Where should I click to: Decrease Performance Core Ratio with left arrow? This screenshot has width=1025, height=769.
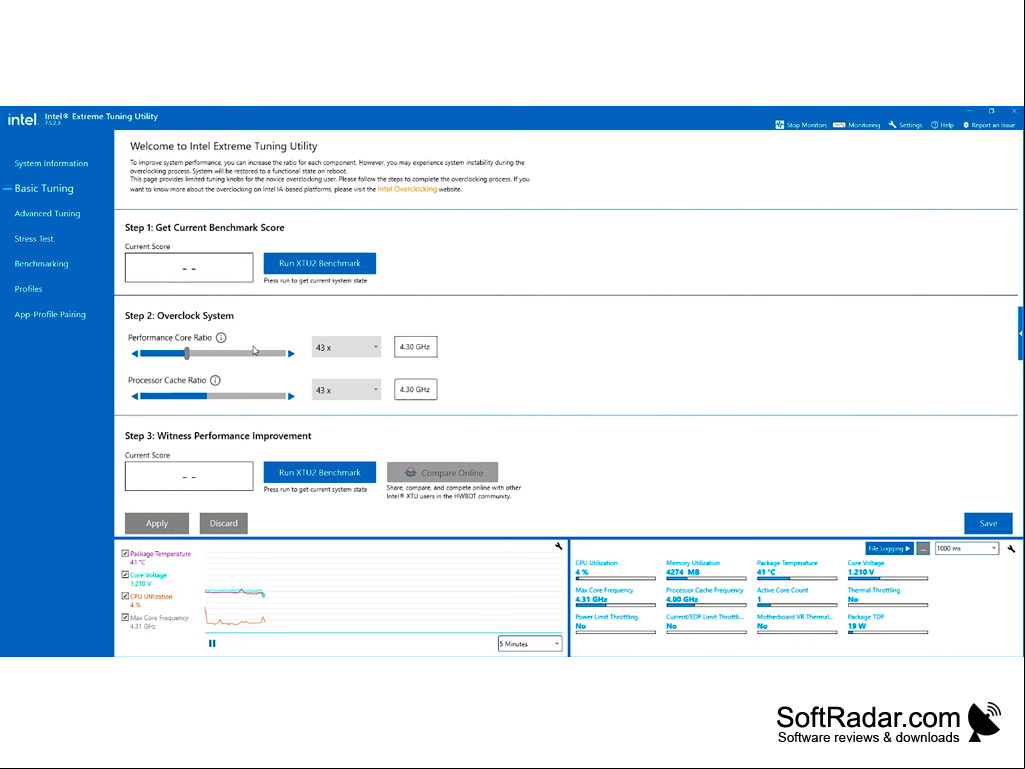[x=135, y=354]
